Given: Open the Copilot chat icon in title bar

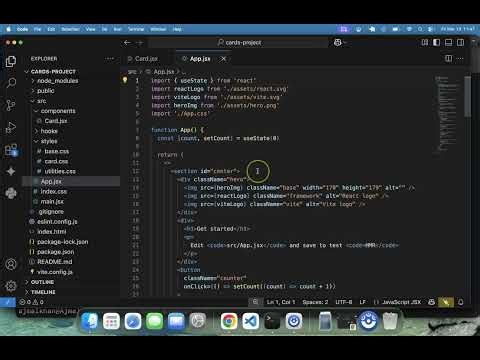Looking at the screenshot, I should 337,42.
